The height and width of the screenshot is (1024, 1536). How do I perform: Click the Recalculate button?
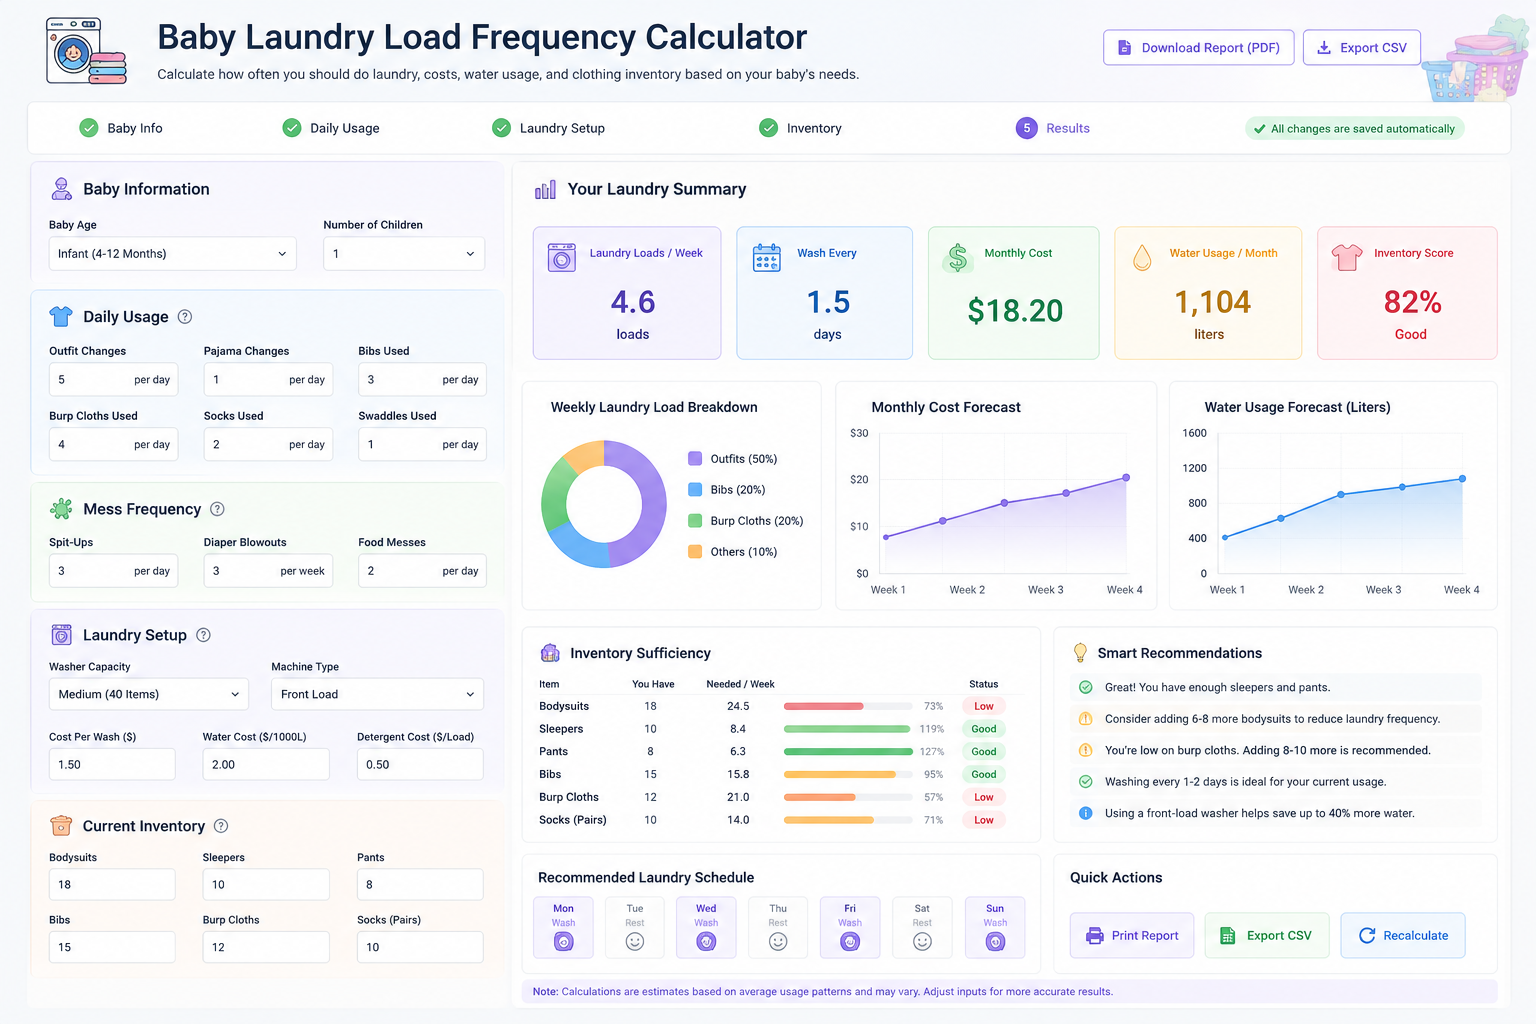(1403, 936)
